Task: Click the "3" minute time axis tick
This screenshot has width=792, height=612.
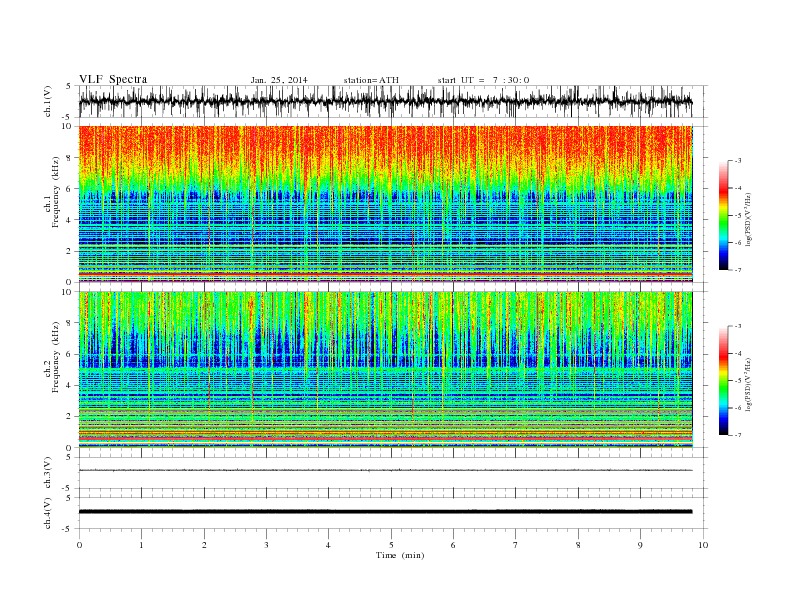Action: [266, 545]
